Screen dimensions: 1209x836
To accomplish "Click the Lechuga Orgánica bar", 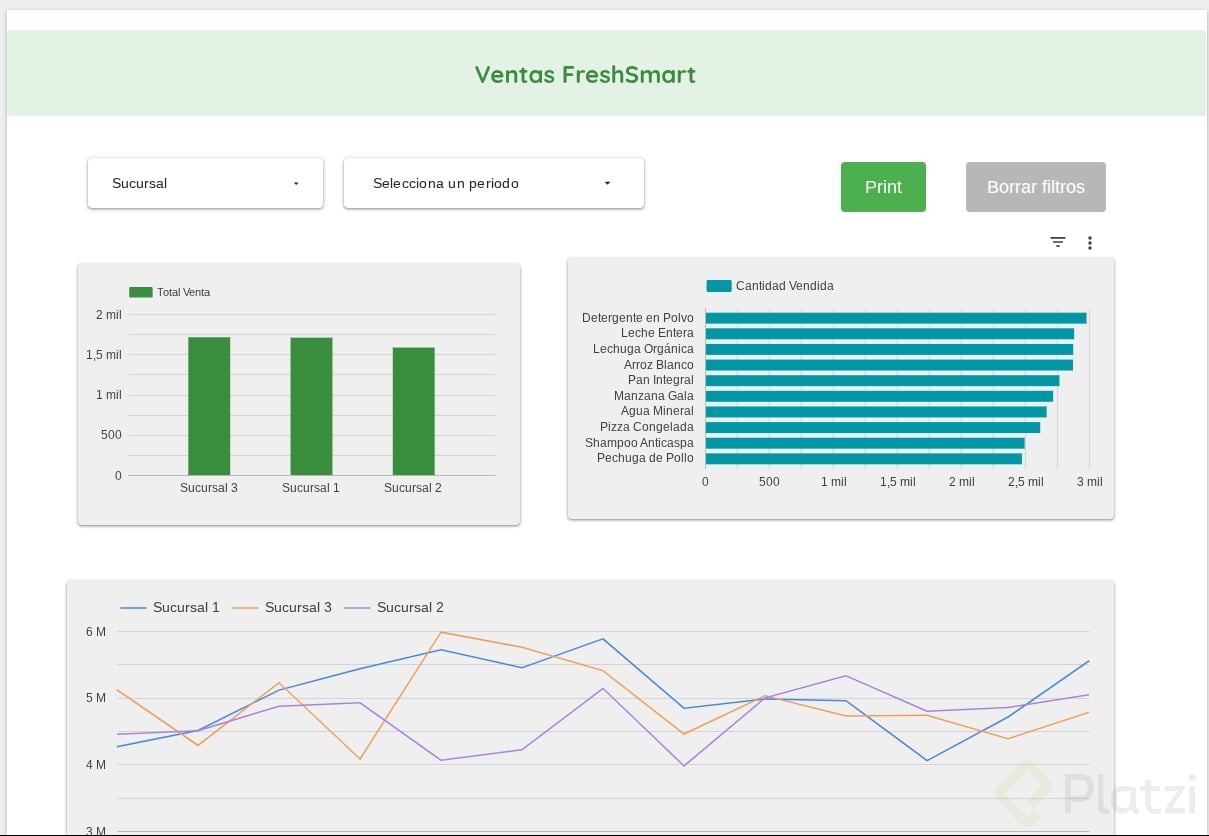I will [889, 349].
